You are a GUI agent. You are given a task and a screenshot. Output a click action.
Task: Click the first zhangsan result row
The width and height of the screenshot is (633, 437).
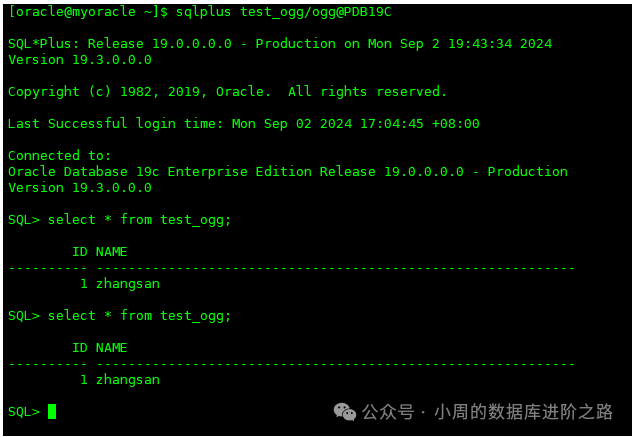pyautogui.click(x=120, y=284)
